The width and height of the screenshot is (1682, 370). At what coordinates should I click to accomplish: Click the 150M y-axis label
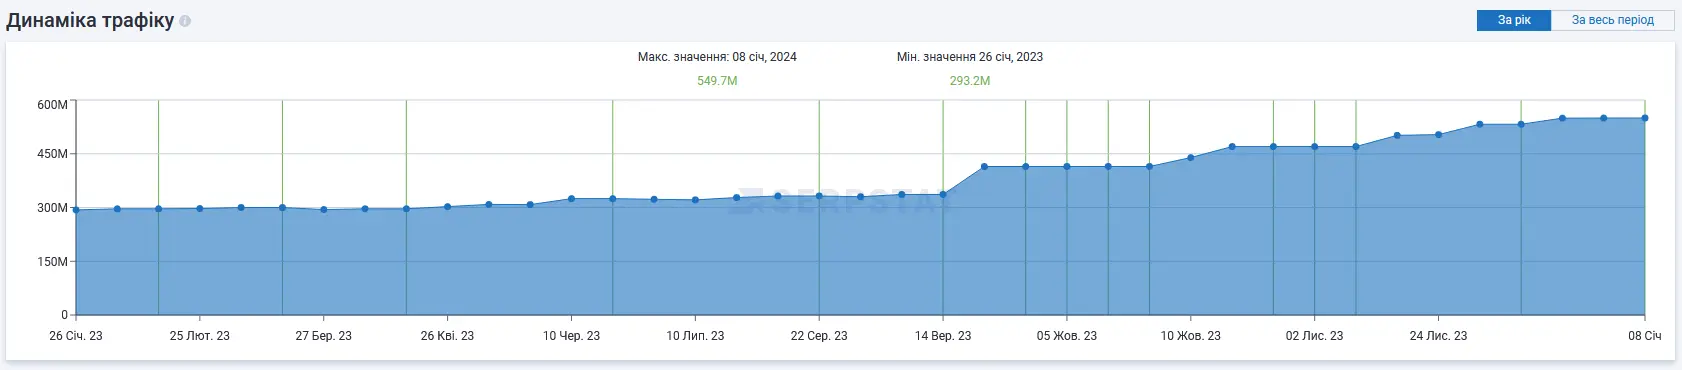point(53,262)
